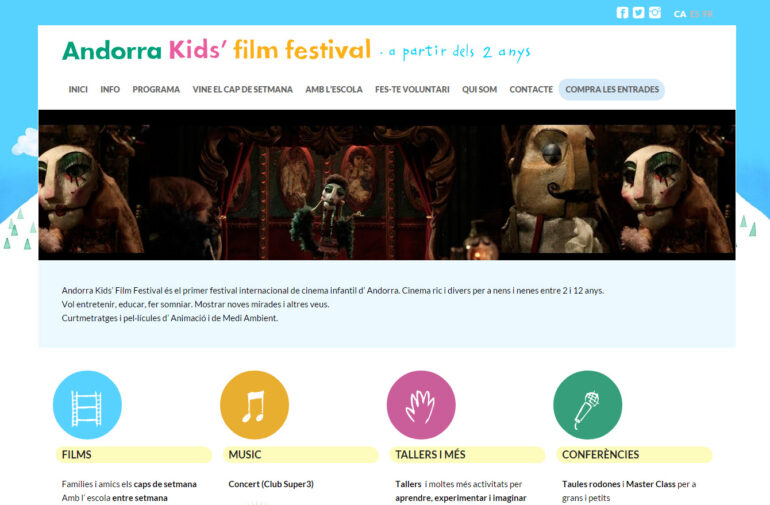The image size is (770, 505).
Task: Open AMB L'ESCOLA menu item
Action: (x=334, y=89)
